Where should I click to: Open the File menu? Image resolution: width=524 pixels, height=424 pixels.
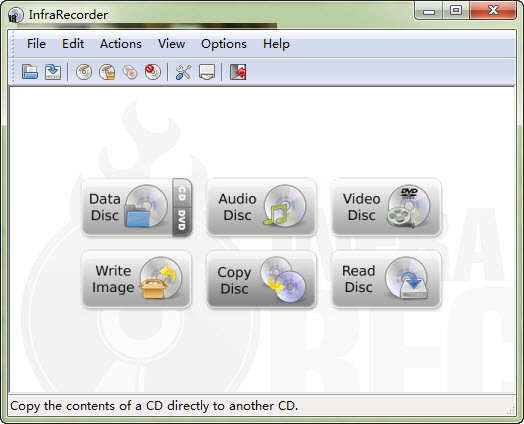(36, 44)
